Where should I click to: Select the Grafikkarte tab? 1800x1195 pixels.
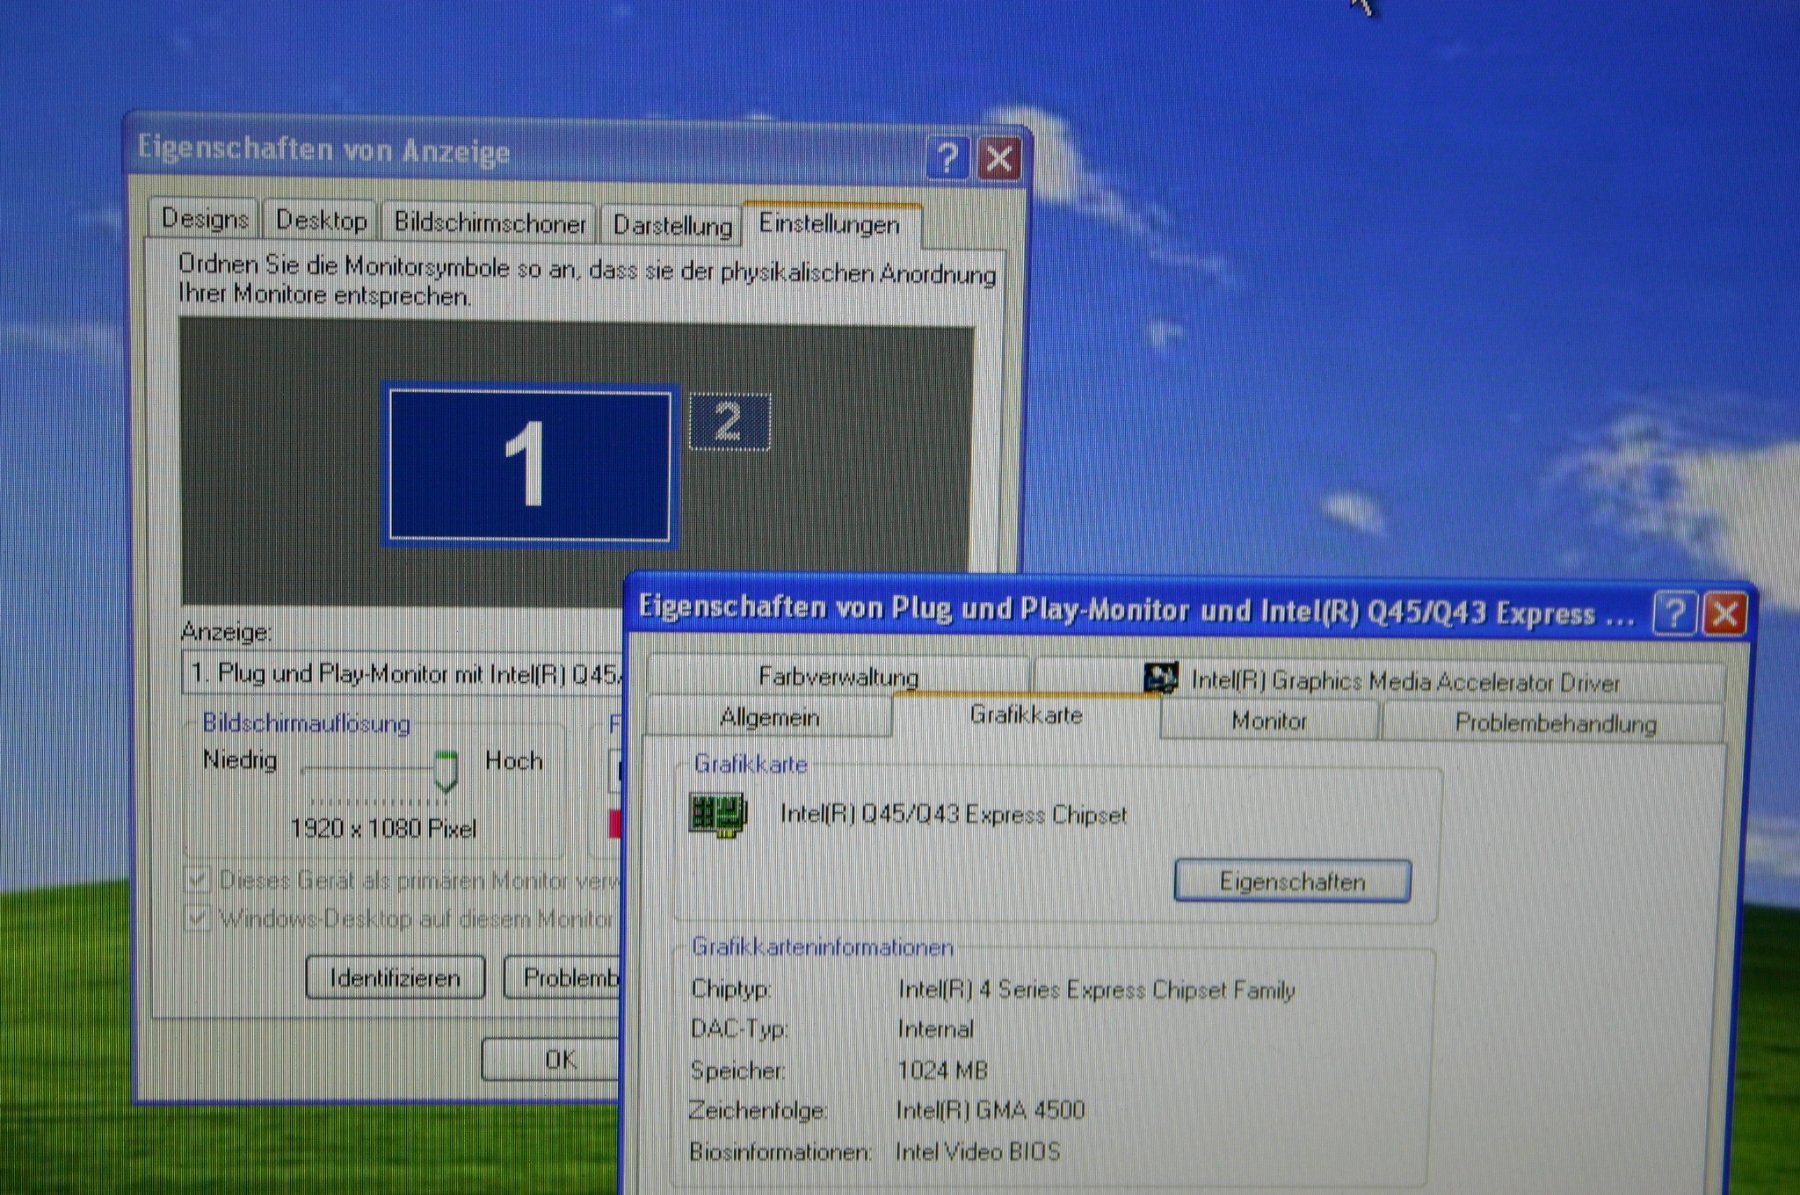pos(1026,714)
